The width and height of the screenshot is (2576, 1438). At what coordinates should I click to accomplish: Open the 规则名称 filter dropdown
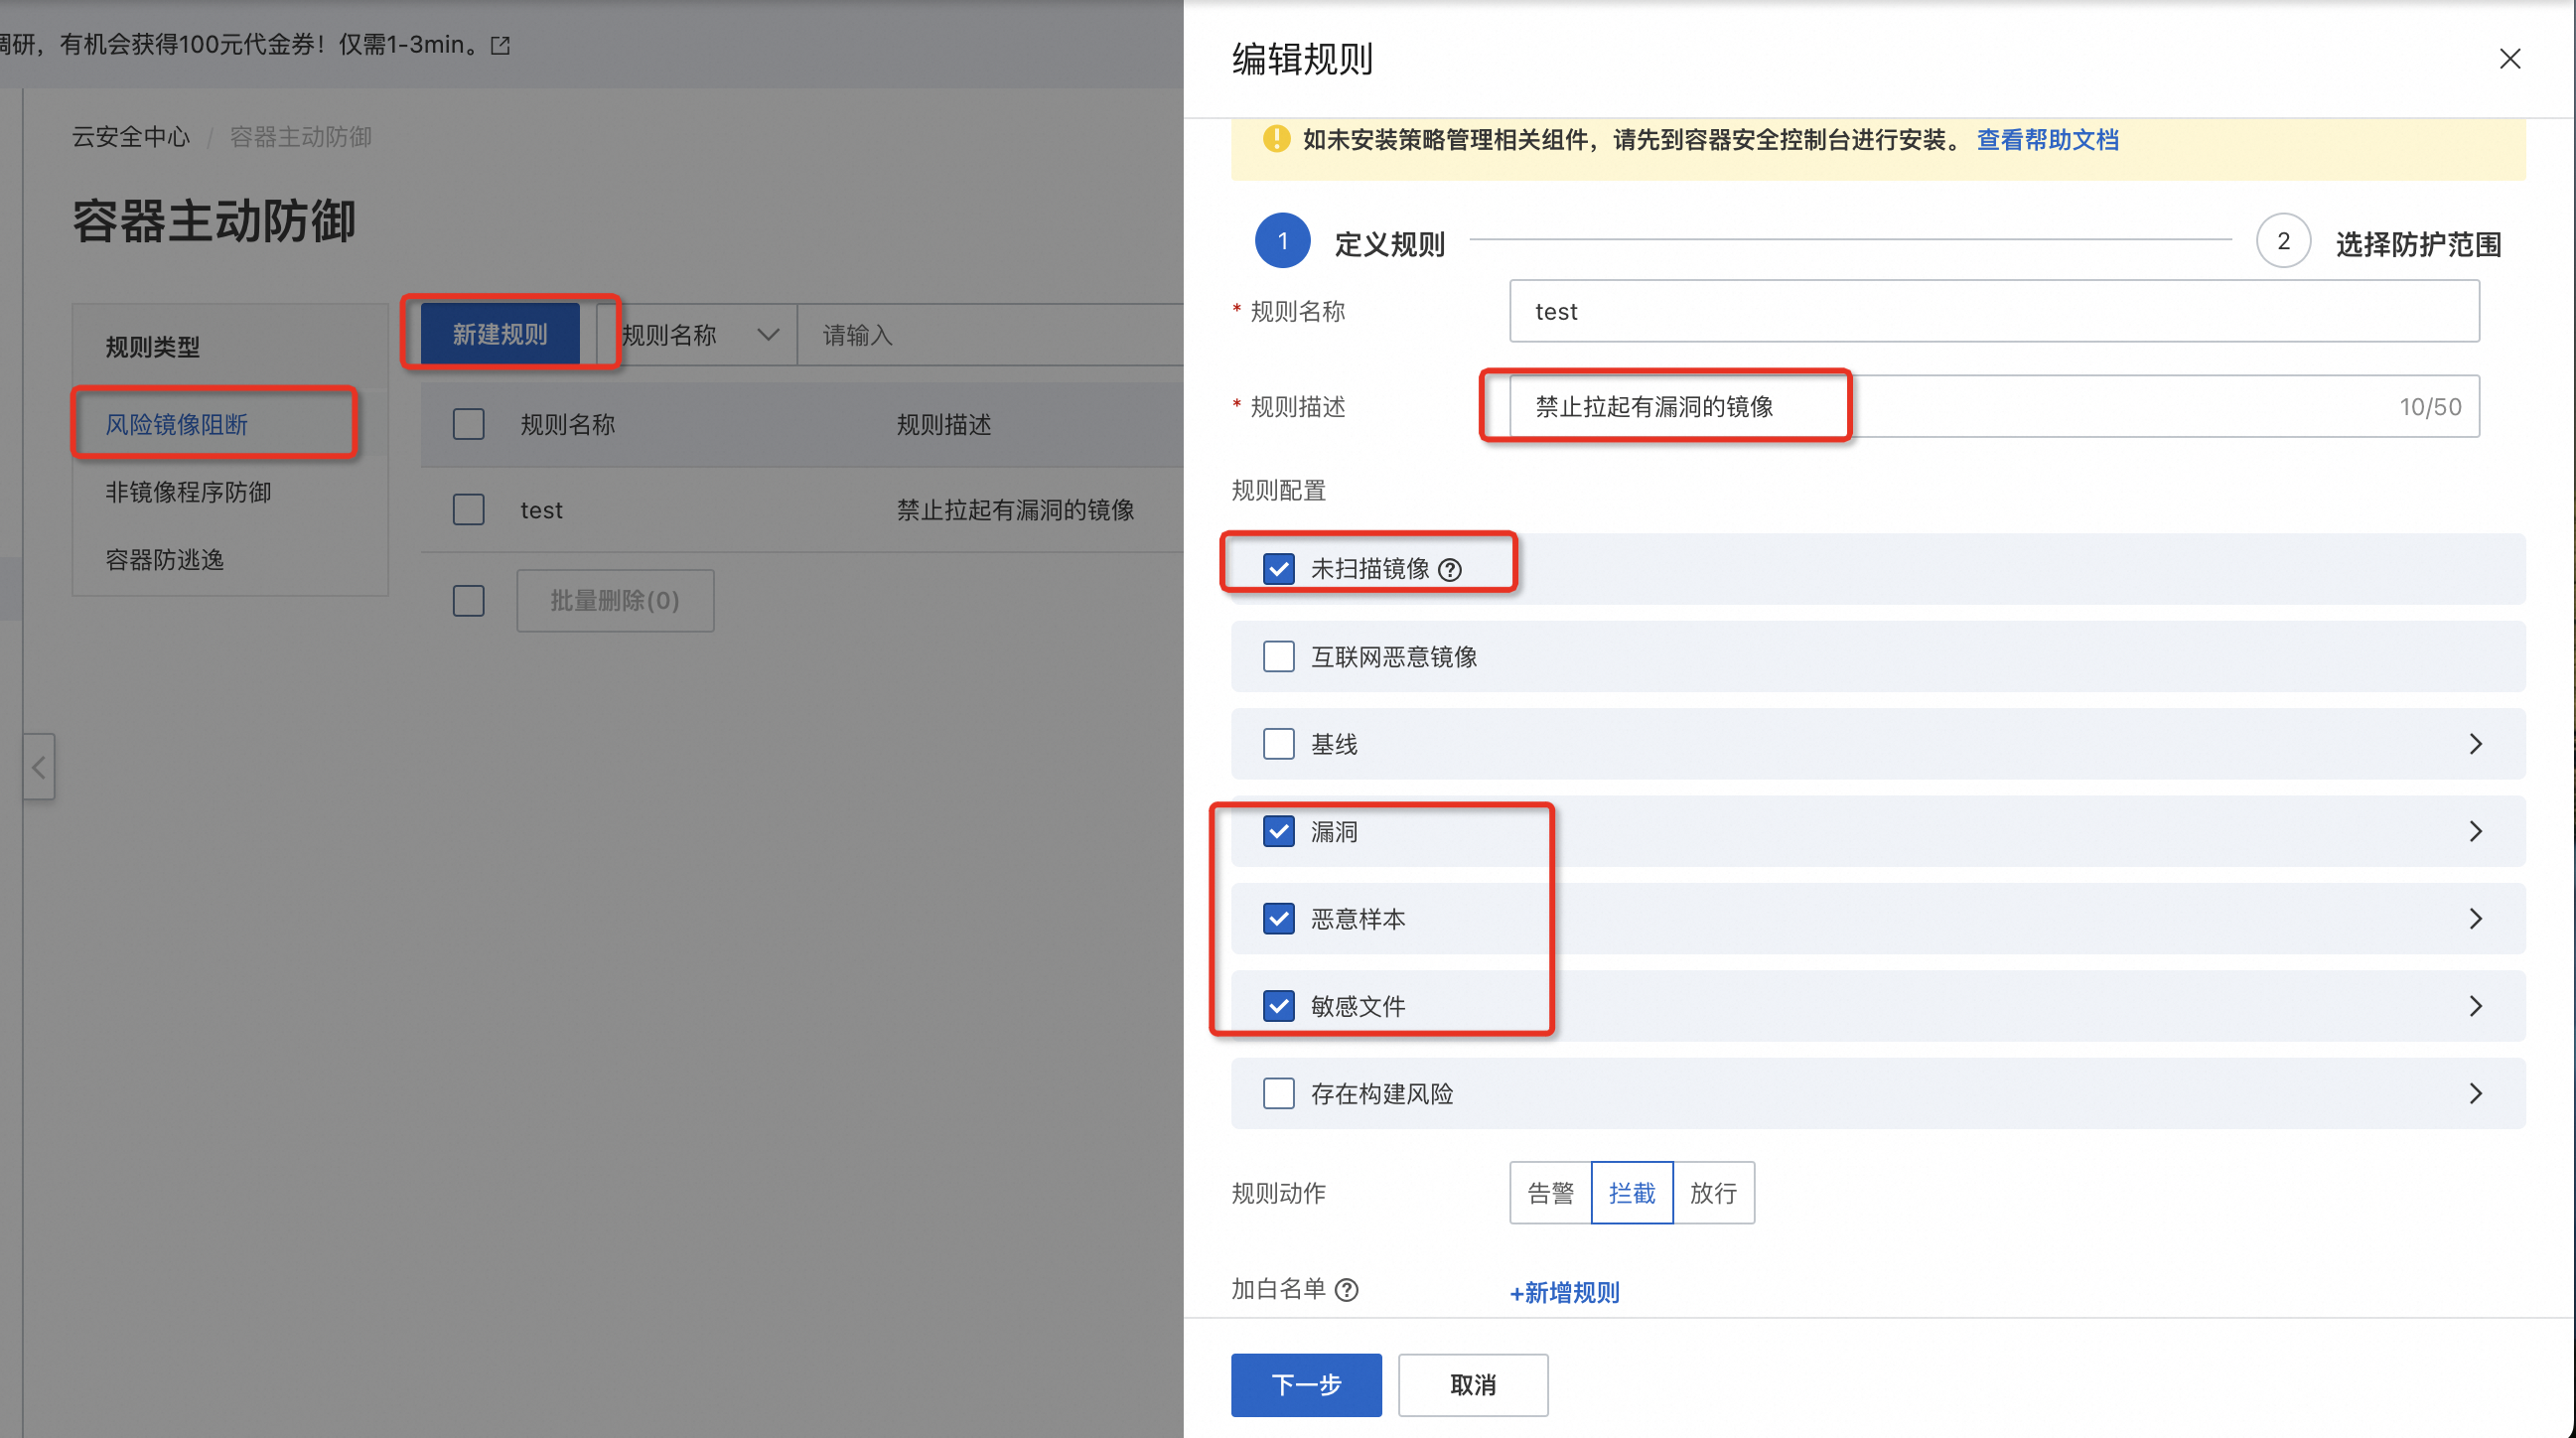(x=698, y=335)
